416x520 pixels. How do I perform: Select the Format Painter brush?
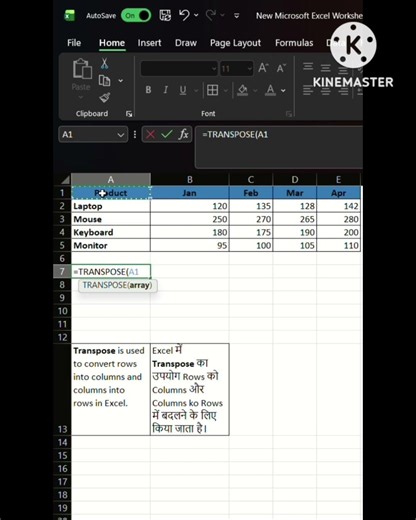105,98
